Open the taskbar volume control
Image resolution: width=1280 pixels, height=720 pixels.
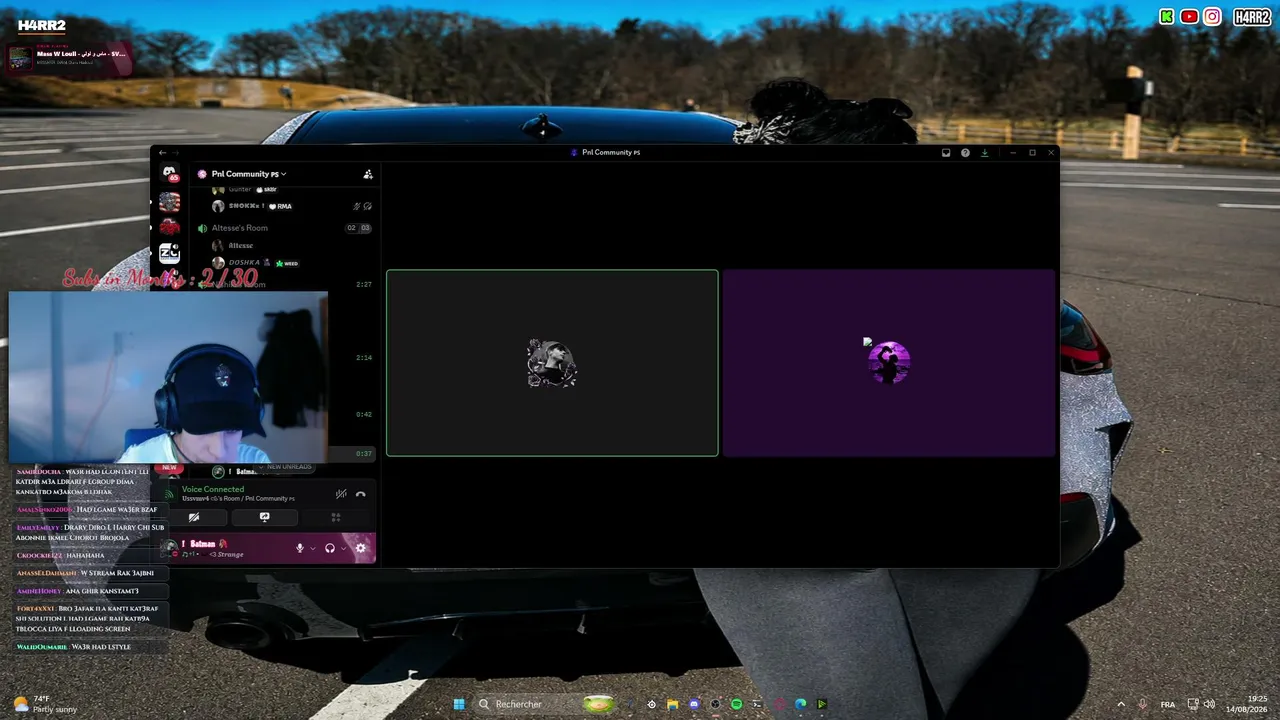pyautogui.click(x=1209, y=704)
